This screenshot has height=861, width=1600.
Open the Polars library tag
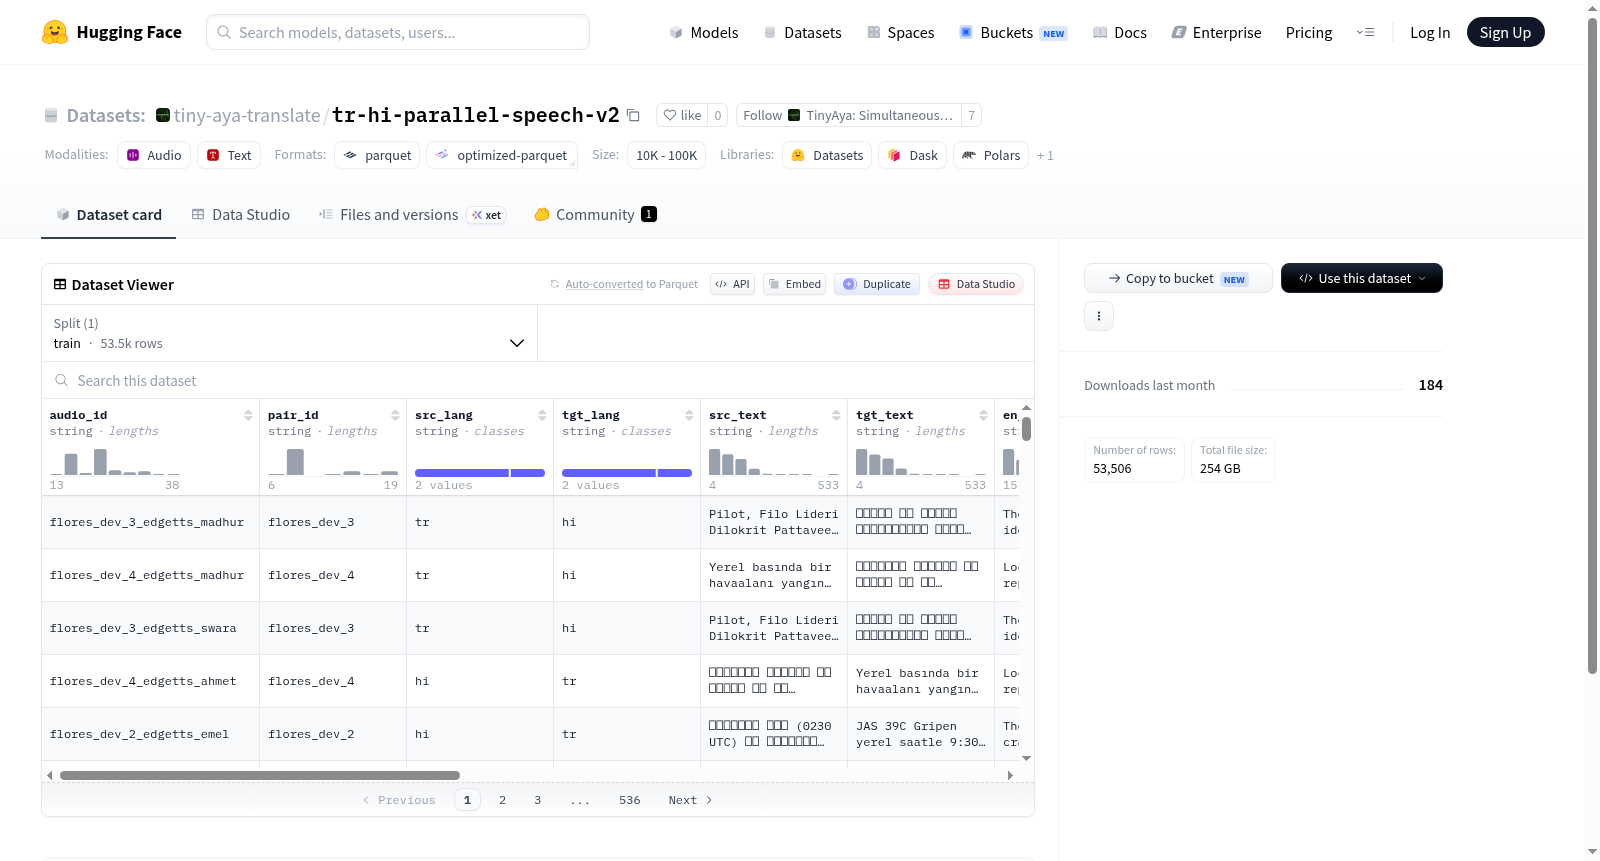click(991, 155)
